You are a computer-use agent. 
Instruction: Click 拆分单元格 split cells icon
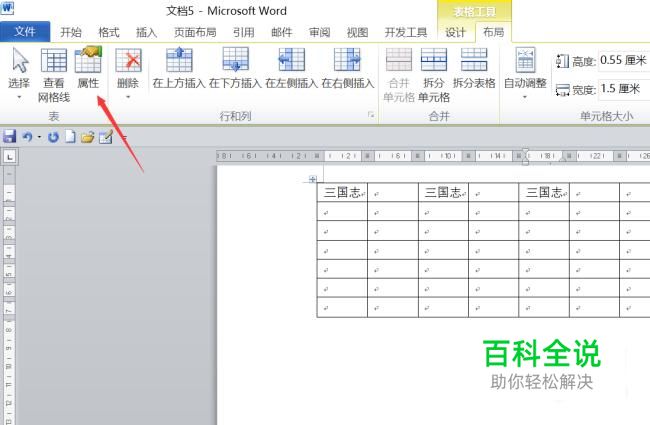point(434,60)
